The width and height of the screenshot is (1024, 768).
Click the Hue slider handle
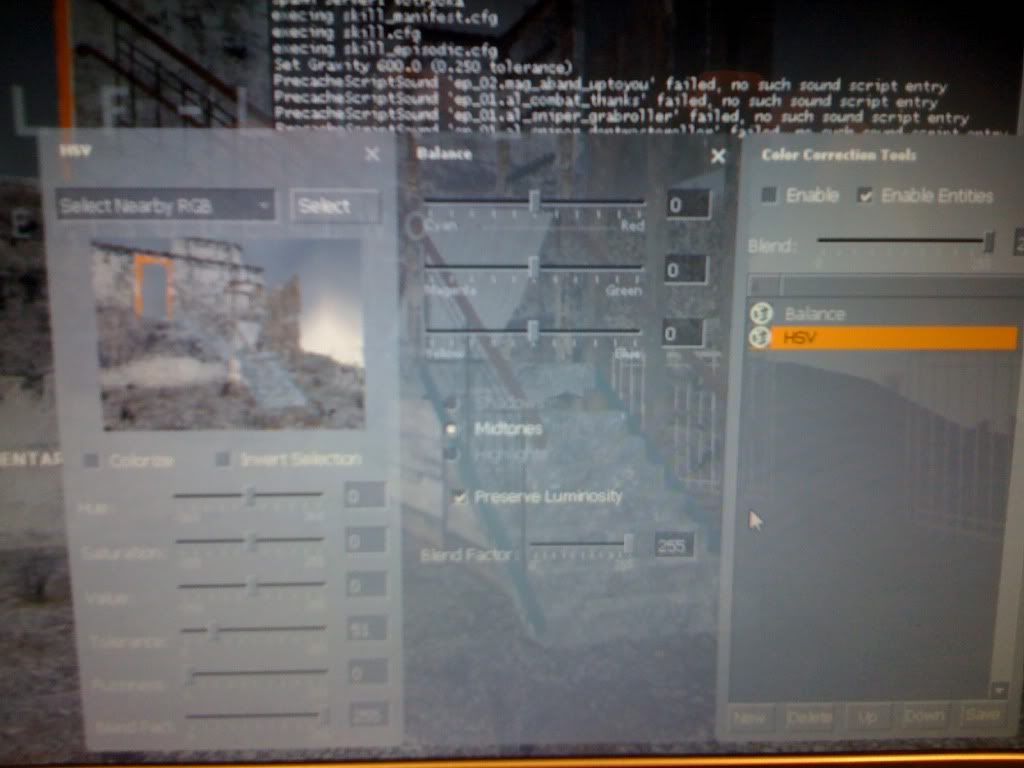[x=251, y=495]
